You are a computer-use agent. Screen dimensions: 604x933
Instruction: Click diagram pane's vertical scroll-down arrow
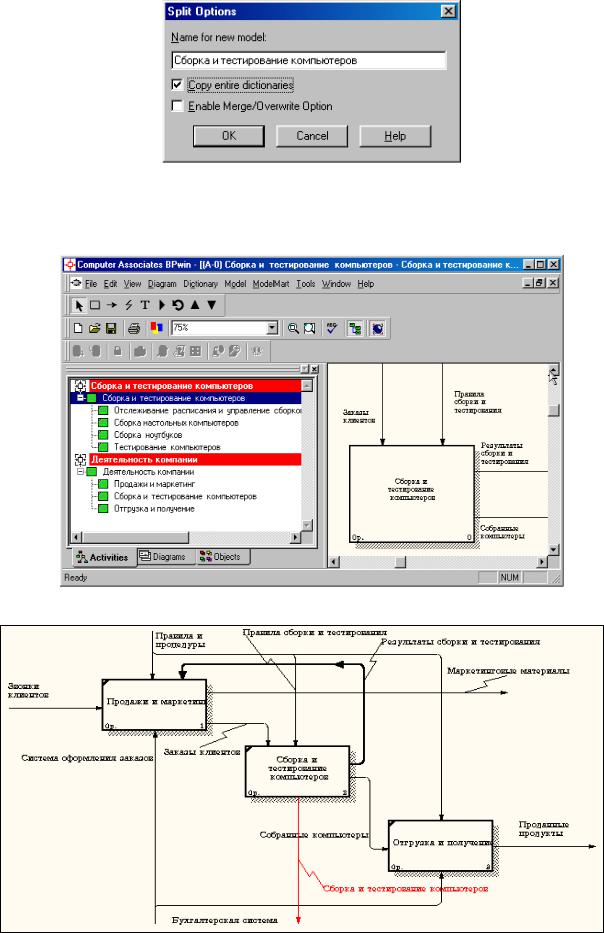click(553, 550)
